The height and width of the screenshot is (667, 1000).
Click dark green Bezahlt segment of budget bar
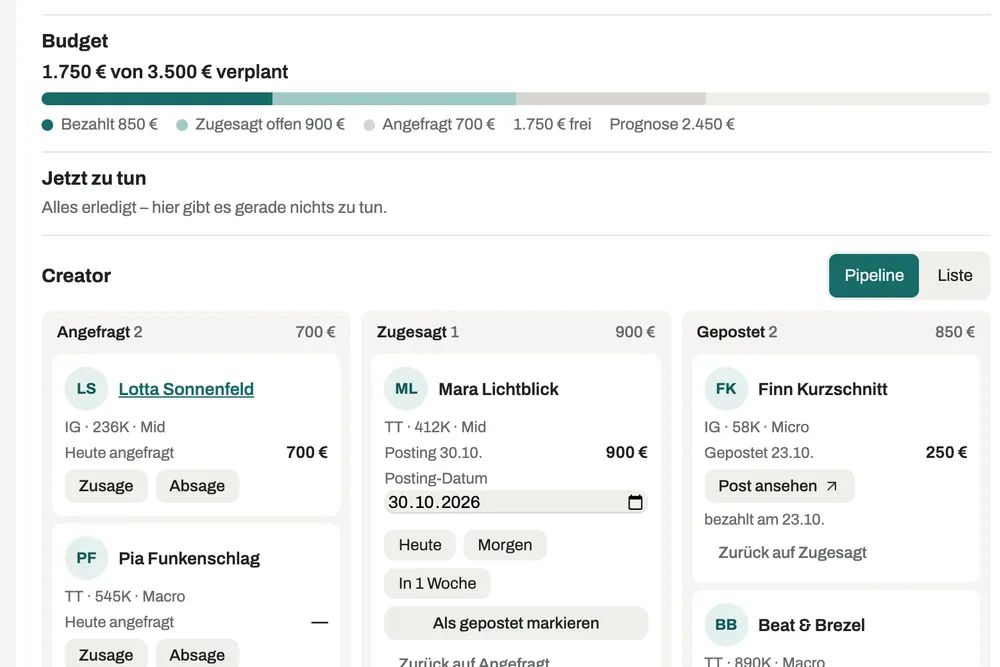(x=157, y=99)
